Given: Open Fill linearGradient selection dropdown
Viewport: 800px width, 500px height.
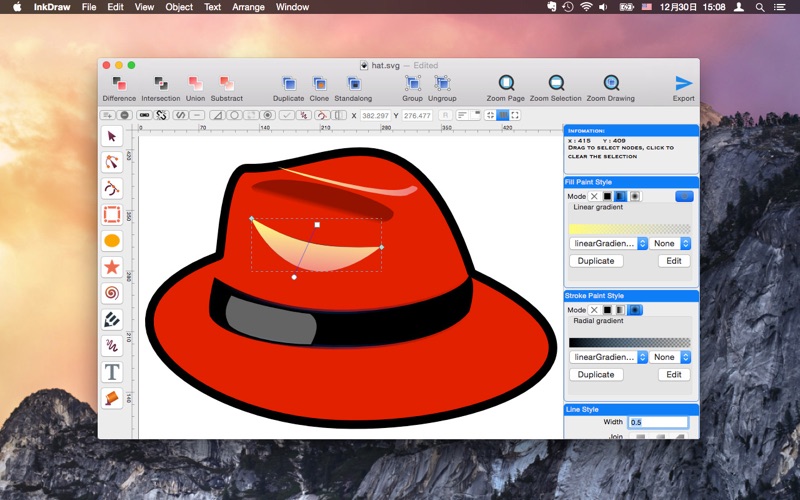Looking at the screenshot, I should pyautogui.click(x=603, y=243).
